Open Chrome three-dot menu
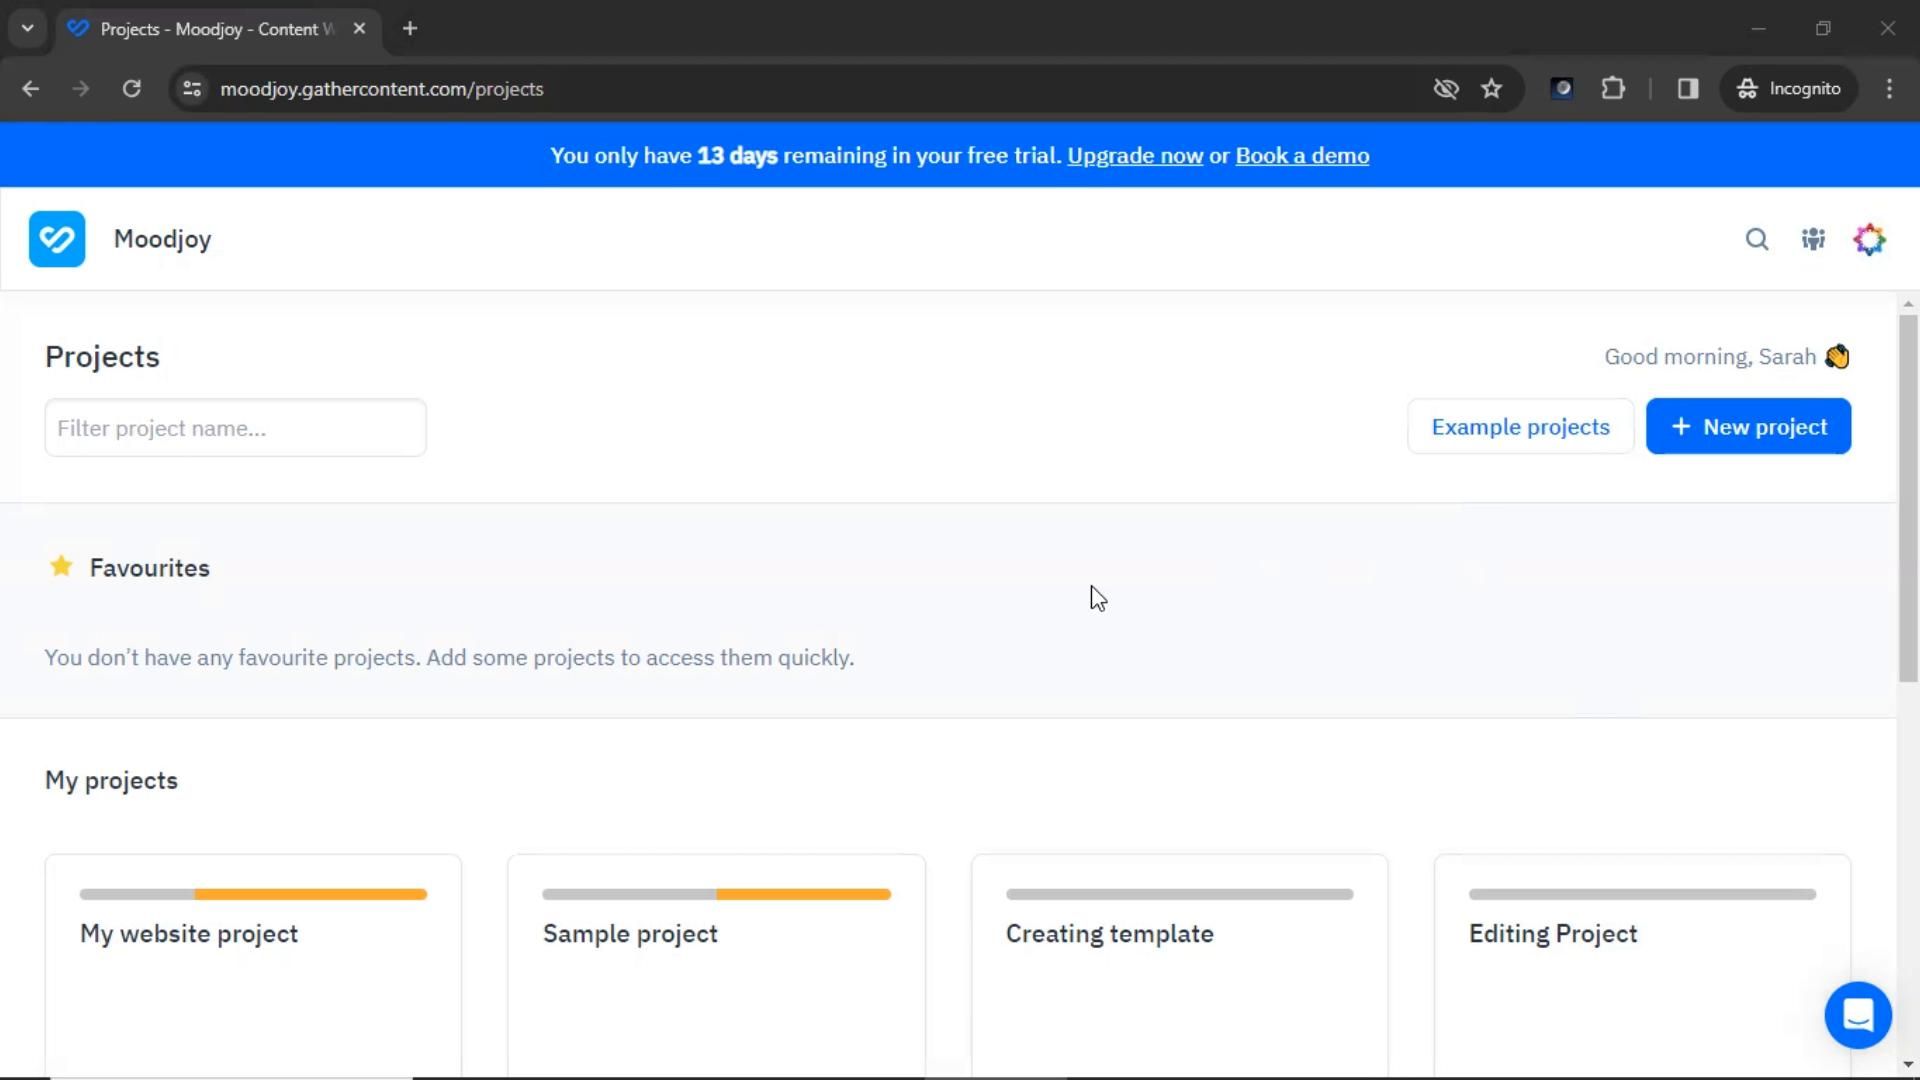Image resolution: width=1920 pixels, height=1080 pixels. click(1889, 89)
